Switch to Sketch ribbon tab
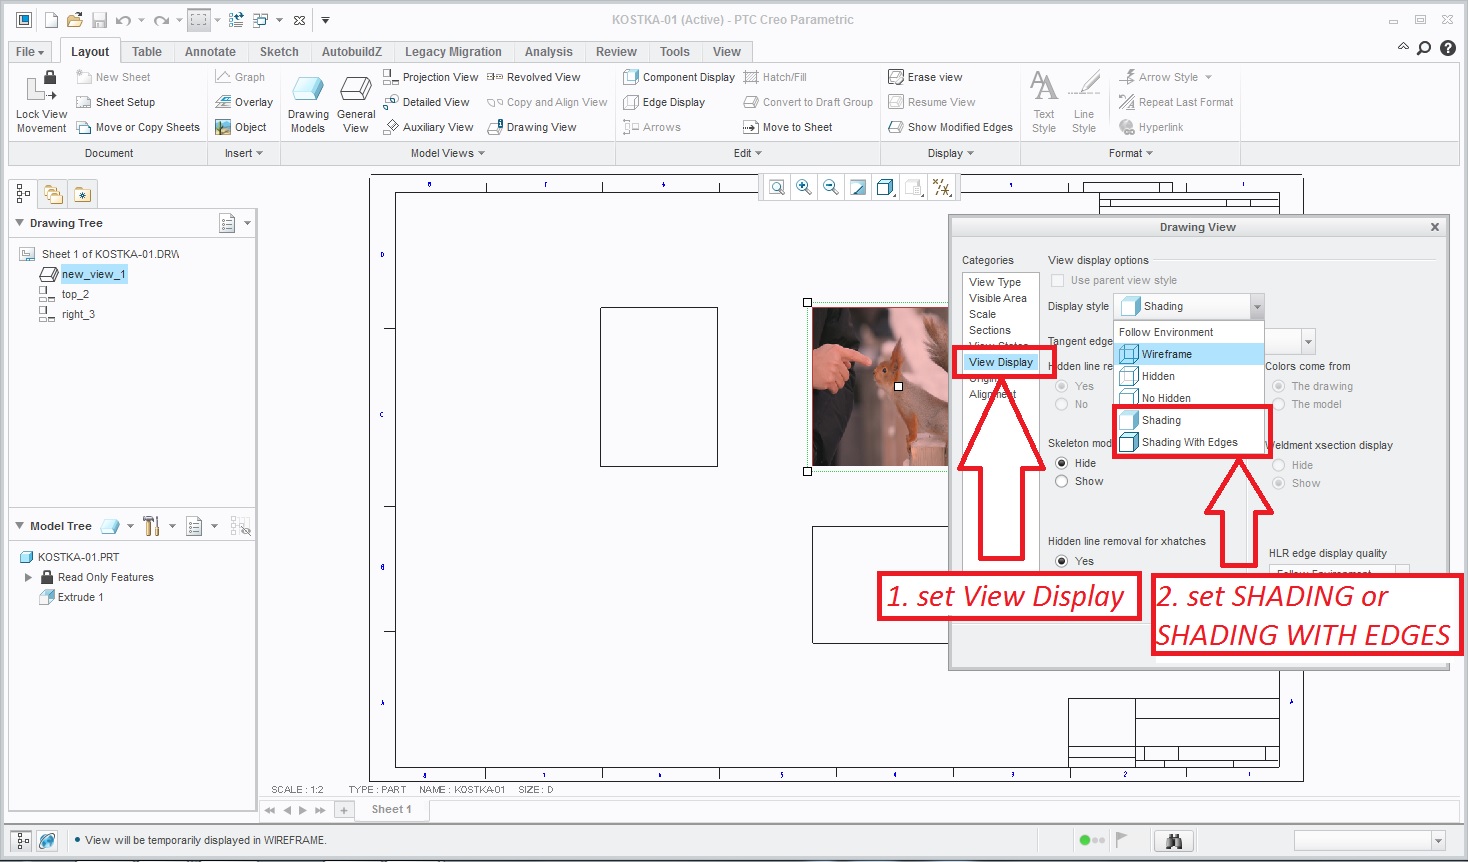 click(x=279, y=52)
